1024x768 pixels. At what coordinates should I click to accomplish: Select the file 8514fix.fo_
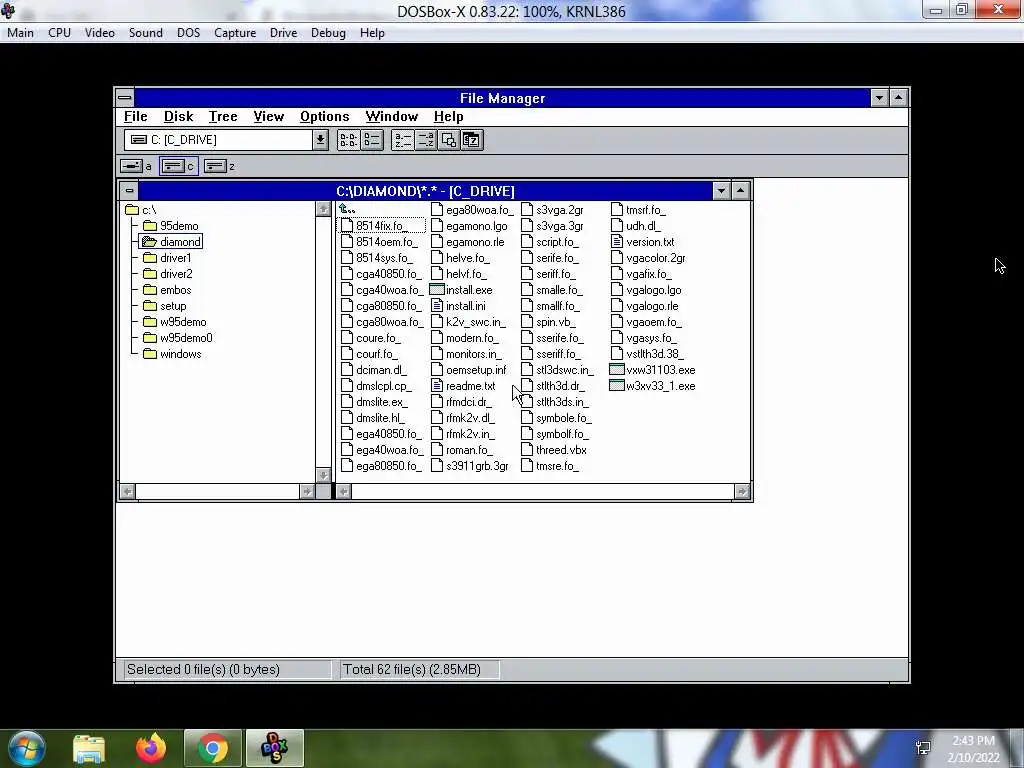pos(381,226)
